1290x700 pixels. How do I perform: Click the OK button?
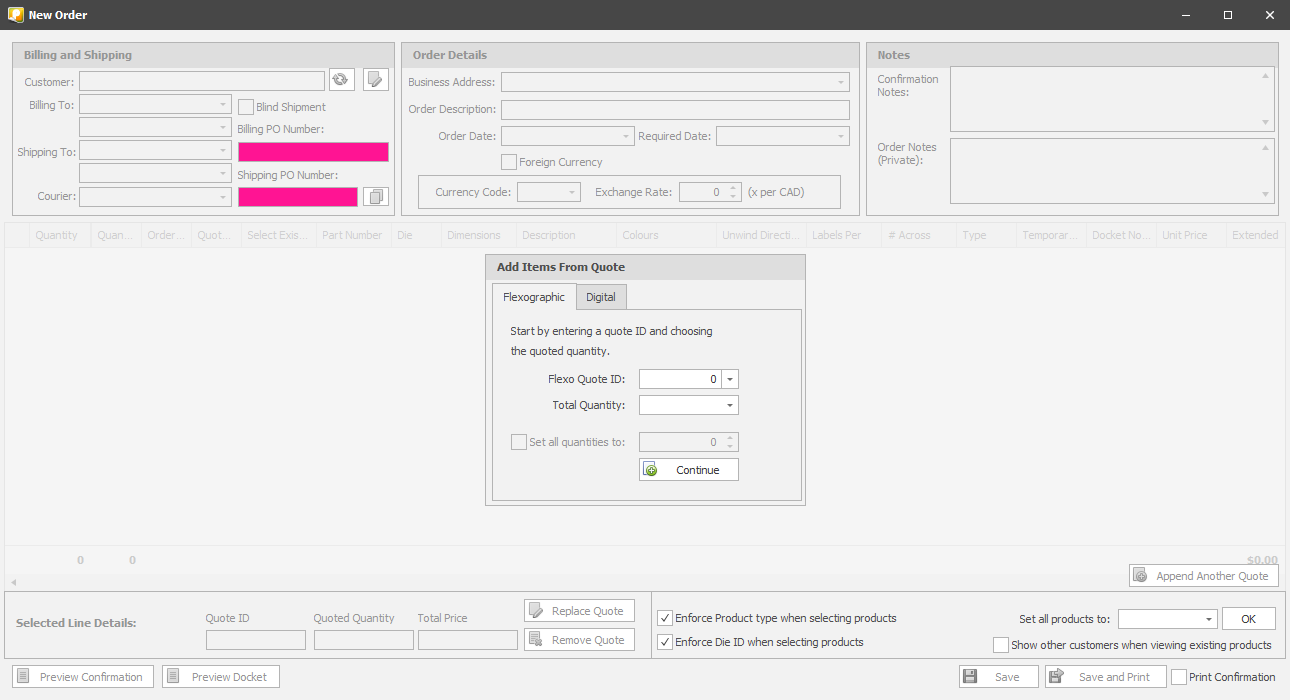coord(1248,619)
